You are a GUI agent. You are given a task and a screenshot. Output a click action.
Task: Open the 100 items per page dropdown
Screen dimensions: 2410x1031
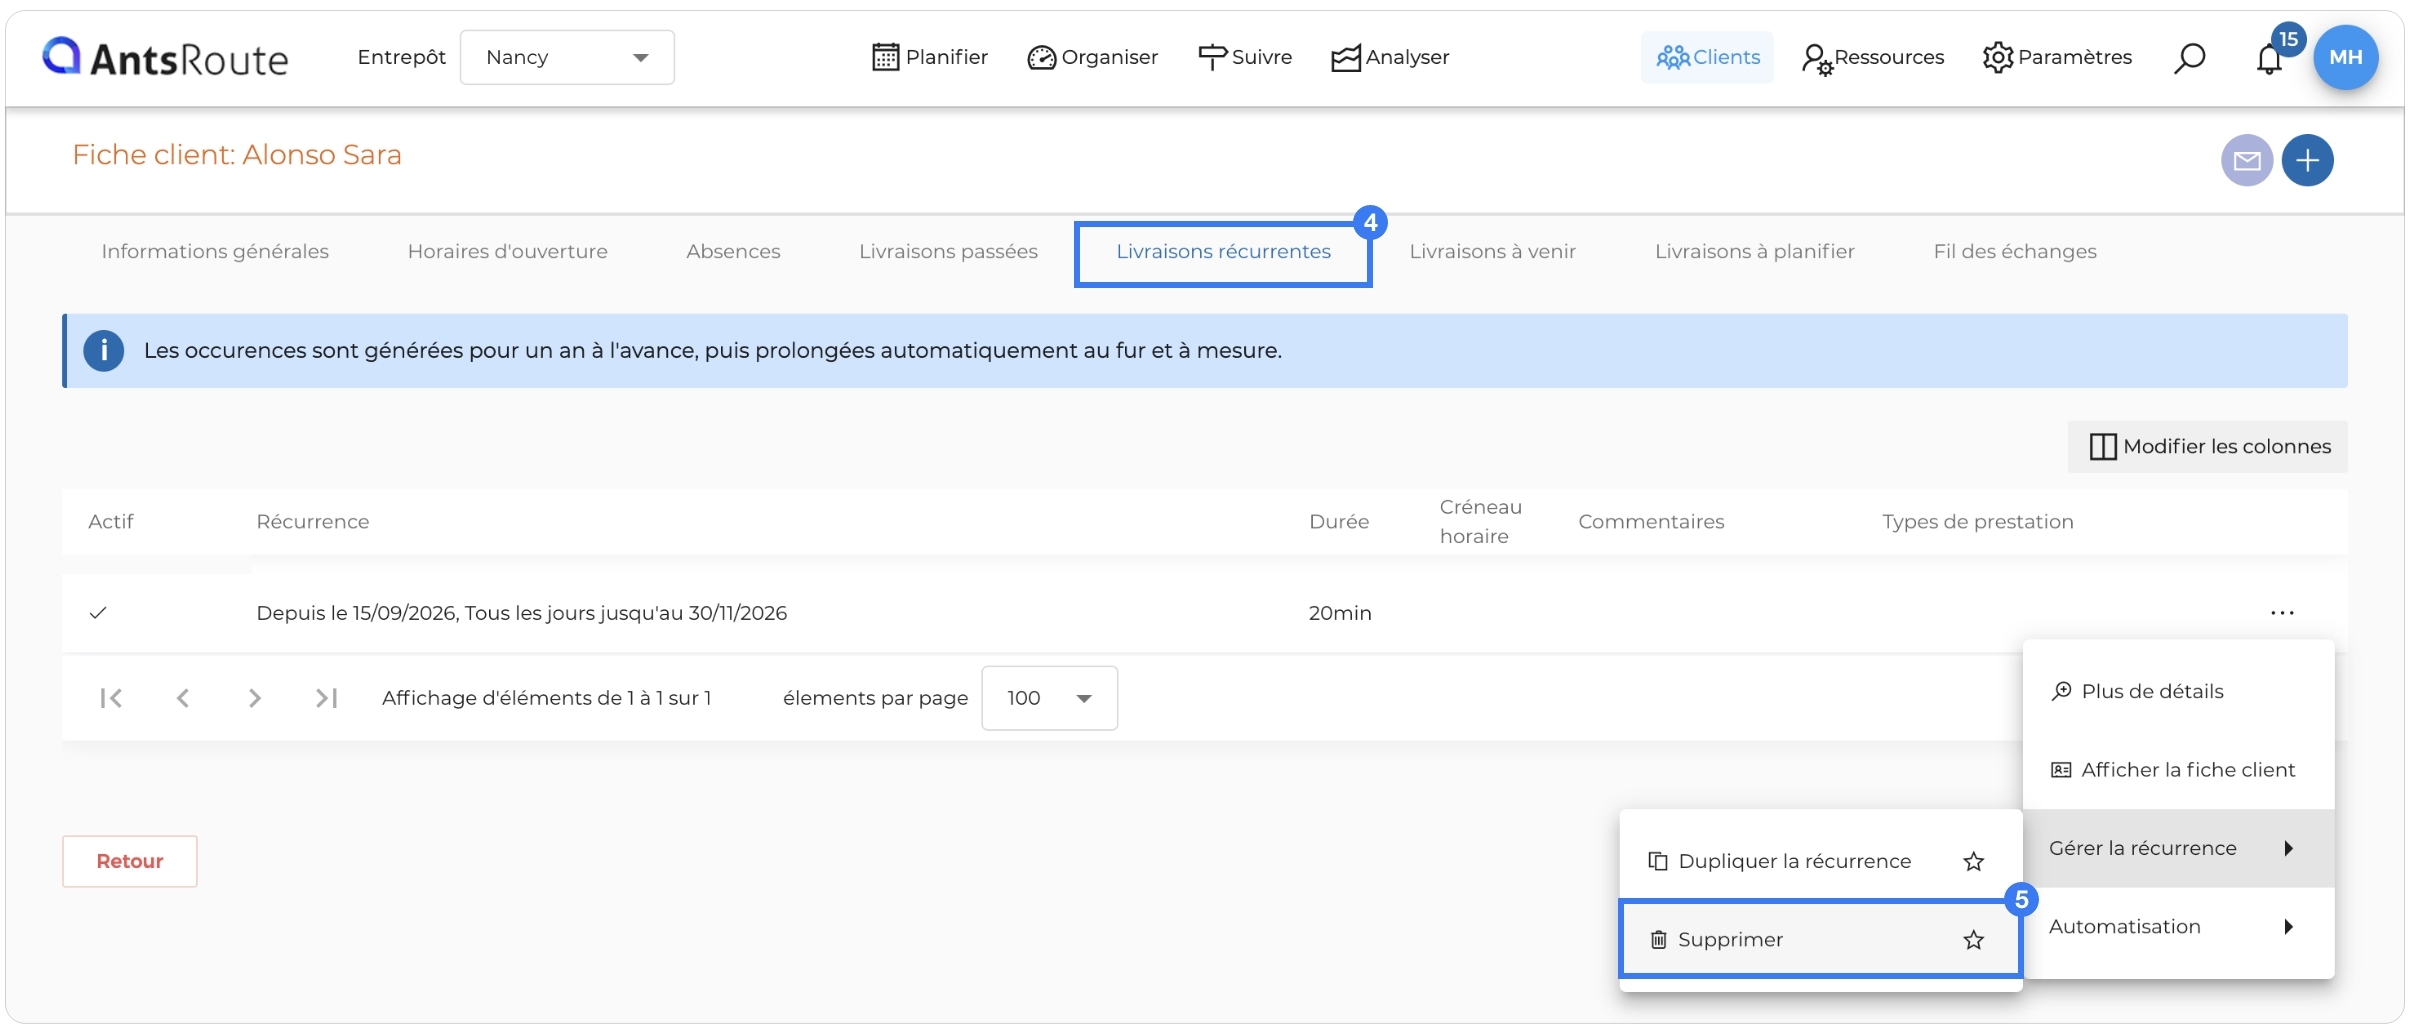click(x=1049, y=698)
